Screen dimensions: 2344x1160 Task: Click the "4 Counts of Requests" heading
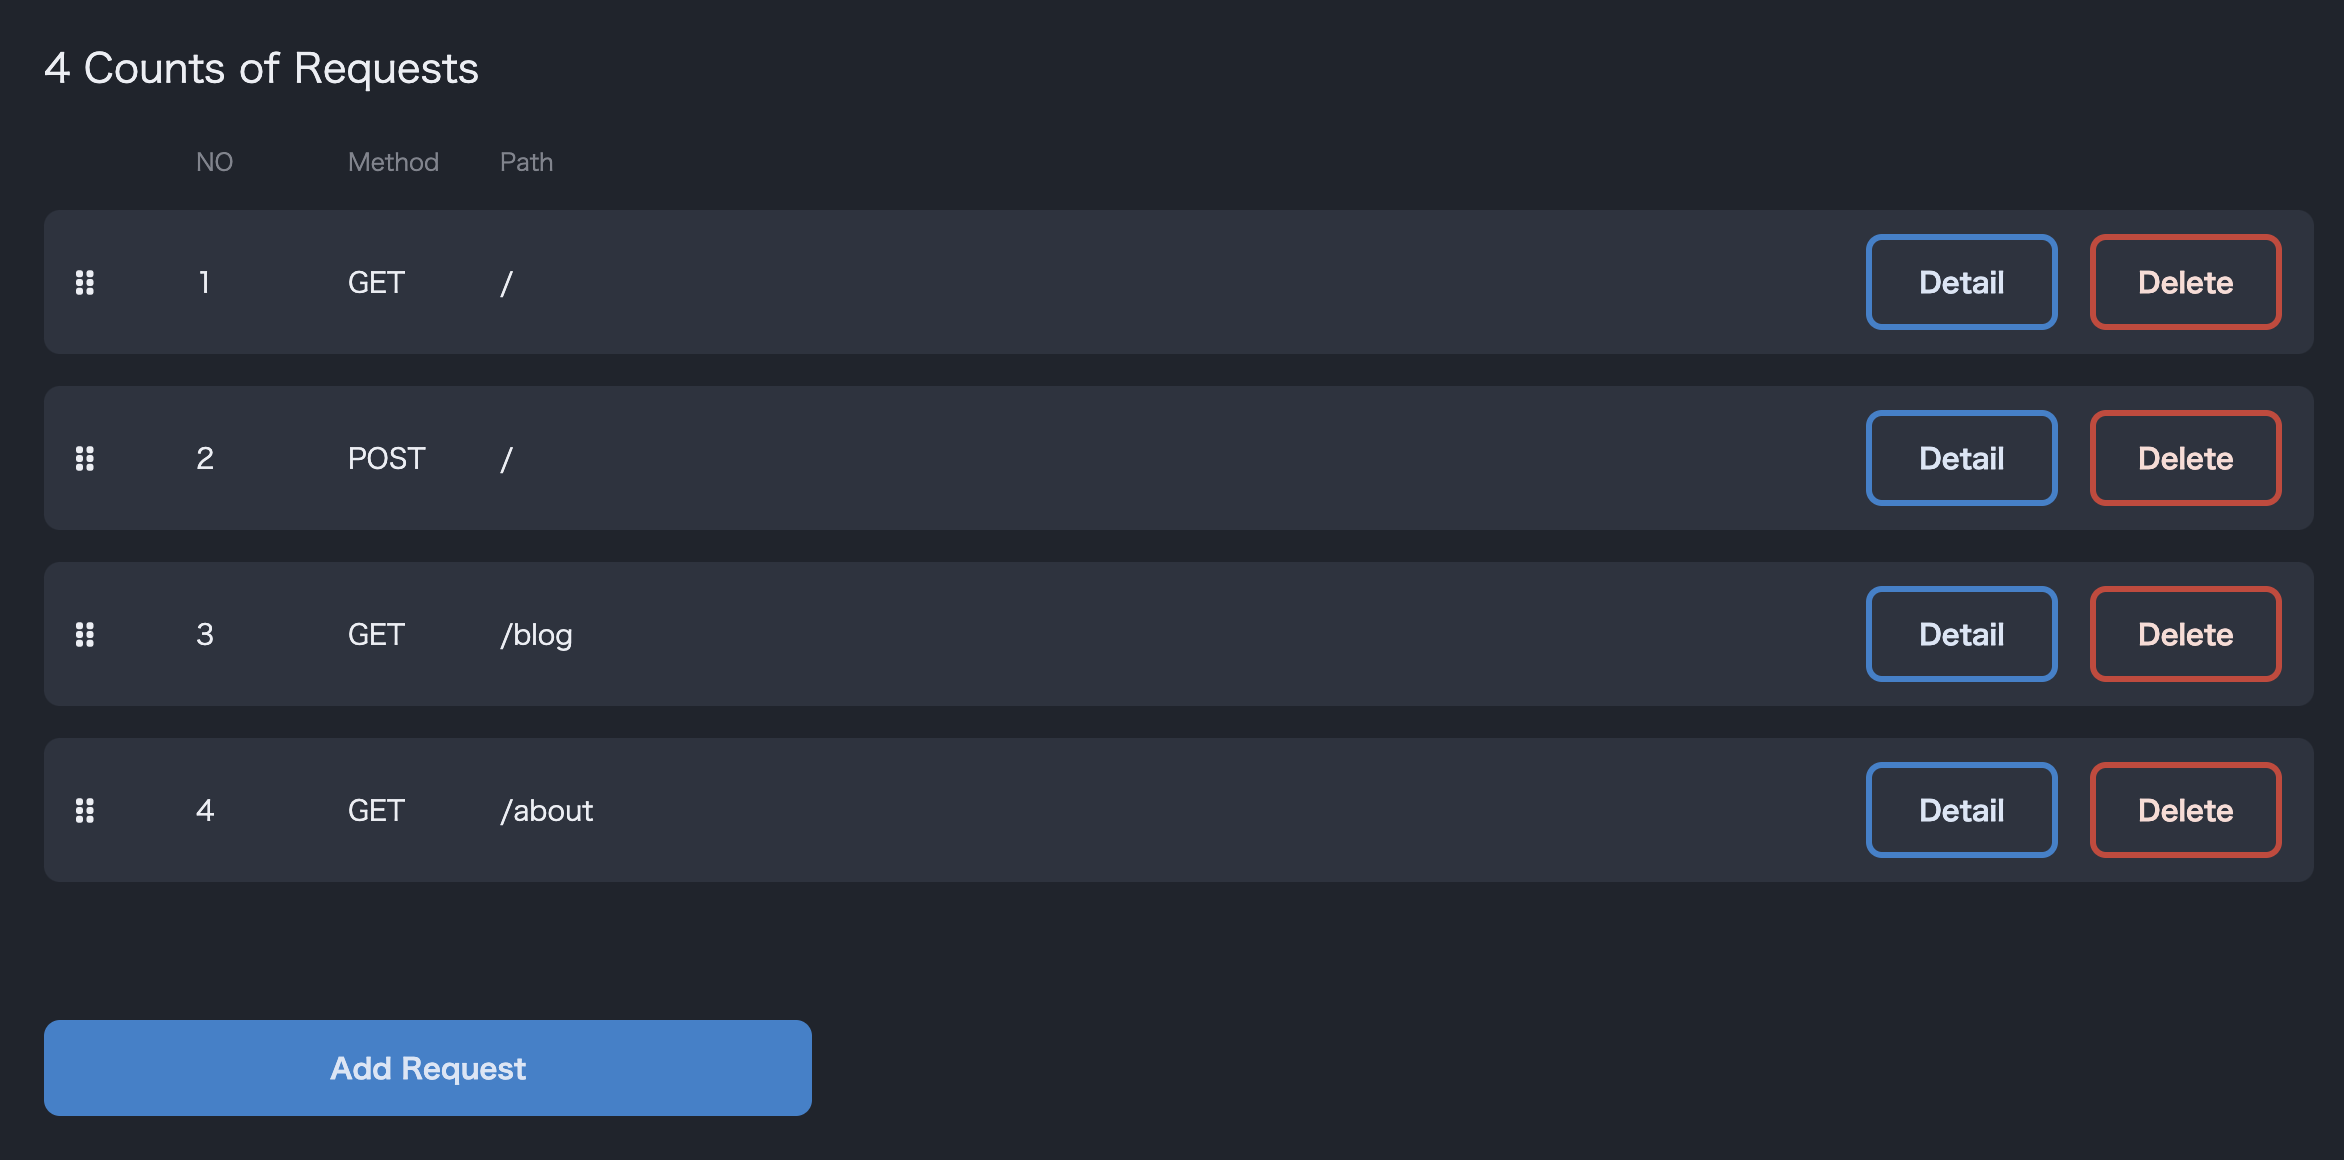[x=261, y=68]
